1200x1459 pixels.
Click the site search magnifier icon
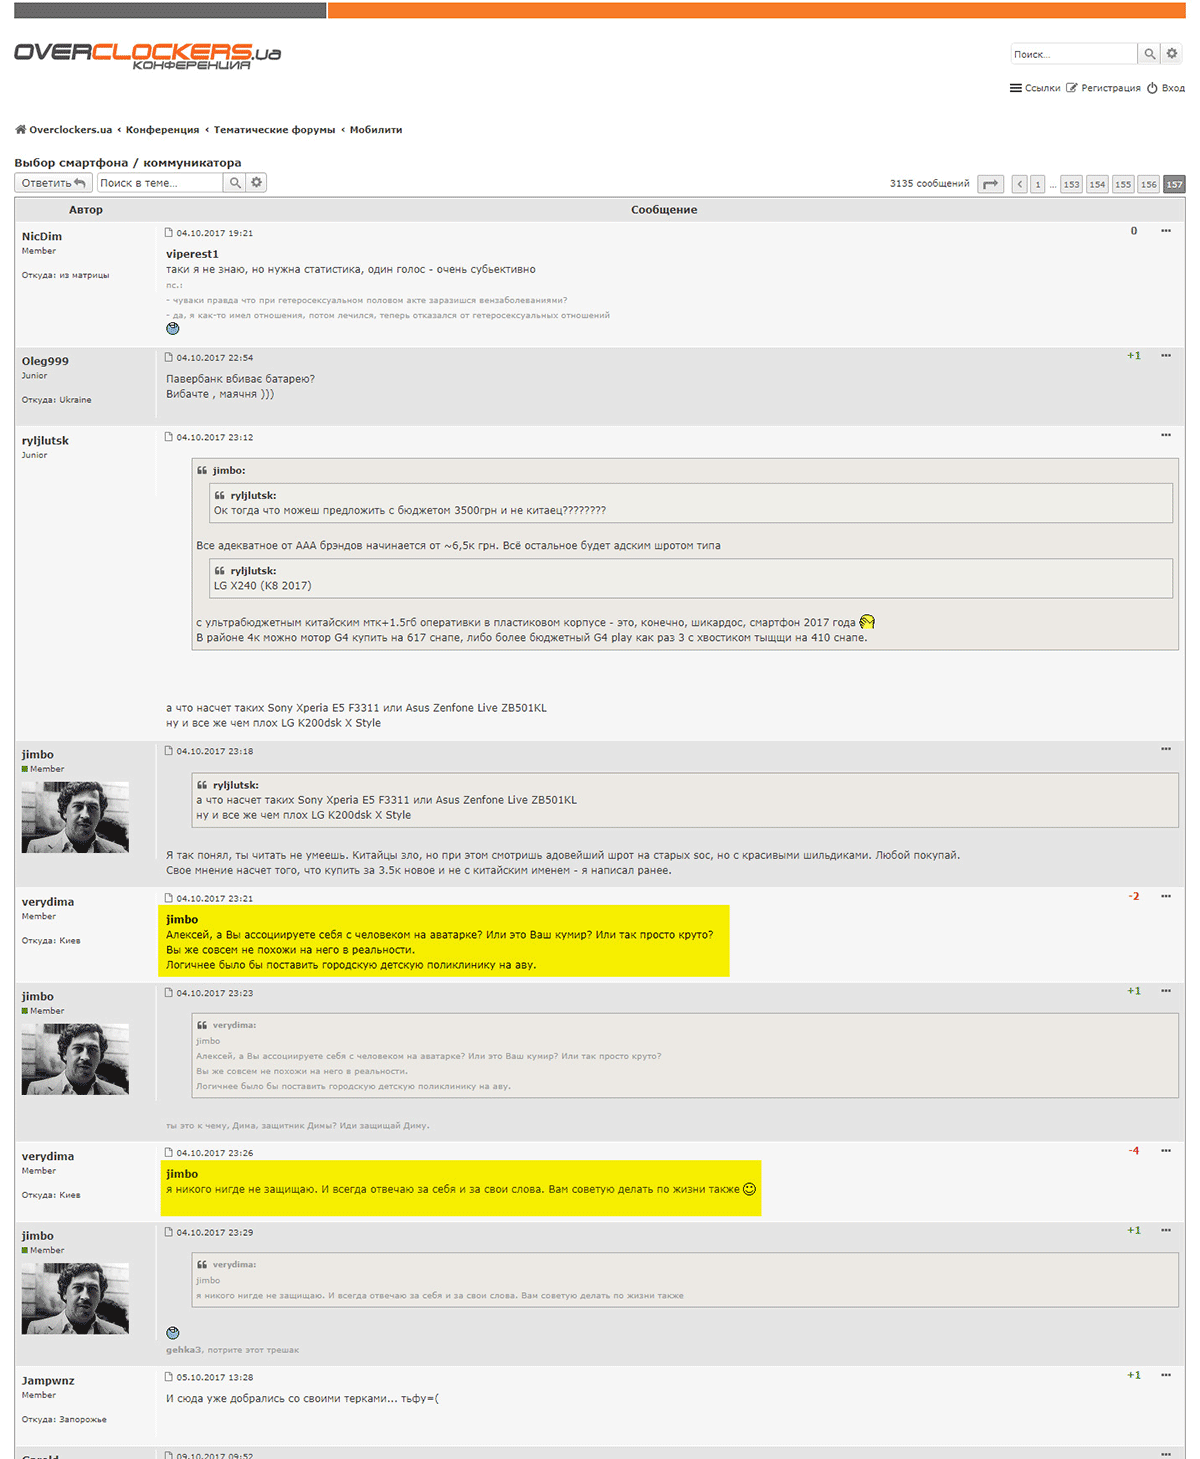[x=1149, y=54]
